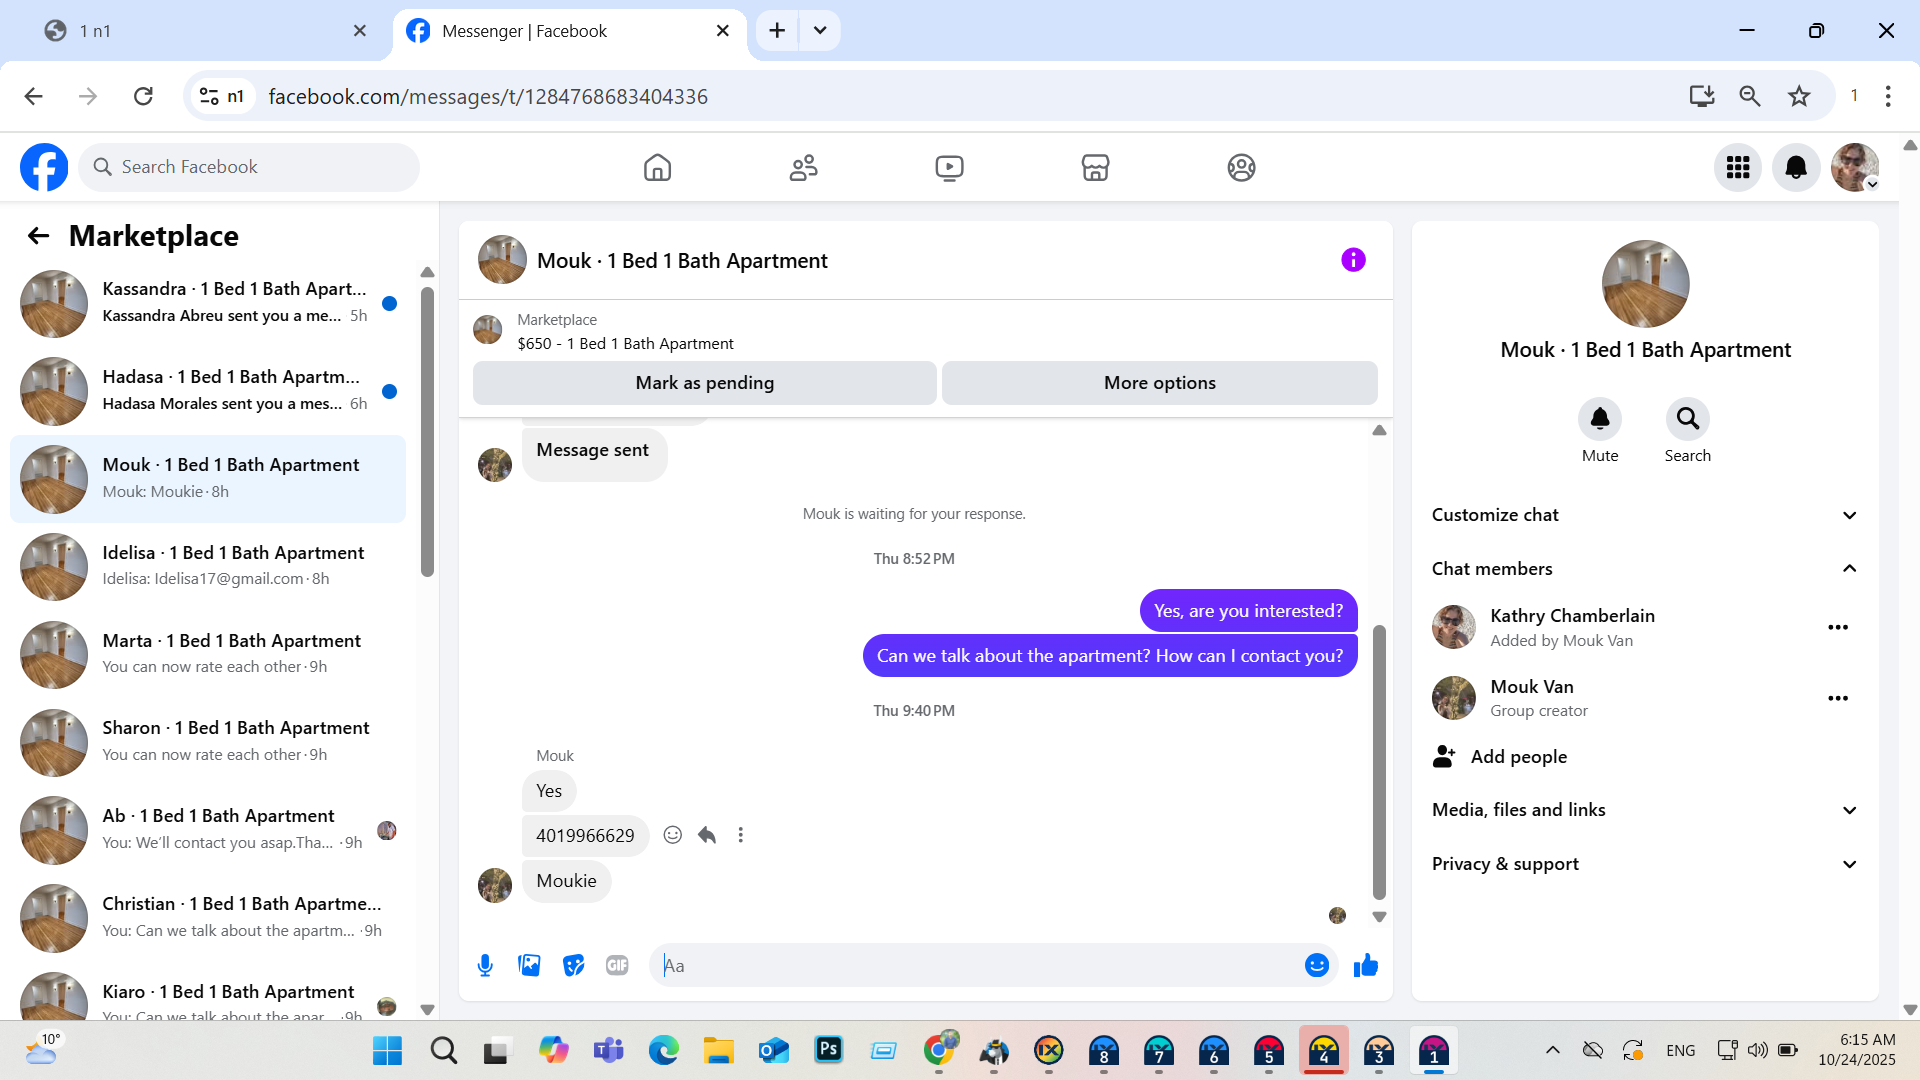Reply to the 4019966629 message
Screen dimensions: 1920x1080
point(707,835)
